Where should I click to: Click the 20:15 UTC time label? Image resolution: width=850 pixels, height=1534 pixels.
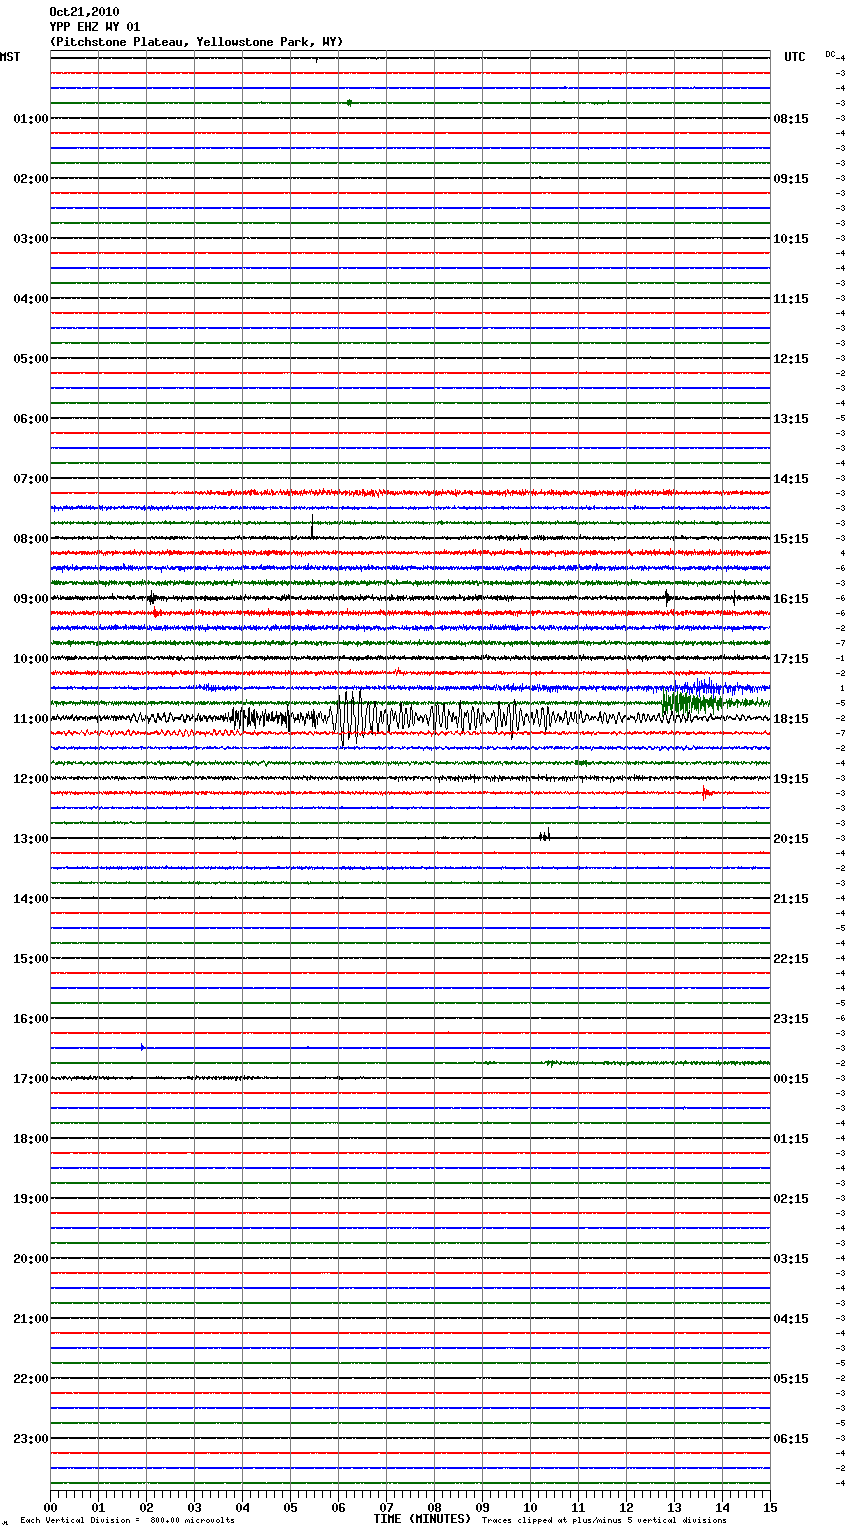[x=791, y=839]
